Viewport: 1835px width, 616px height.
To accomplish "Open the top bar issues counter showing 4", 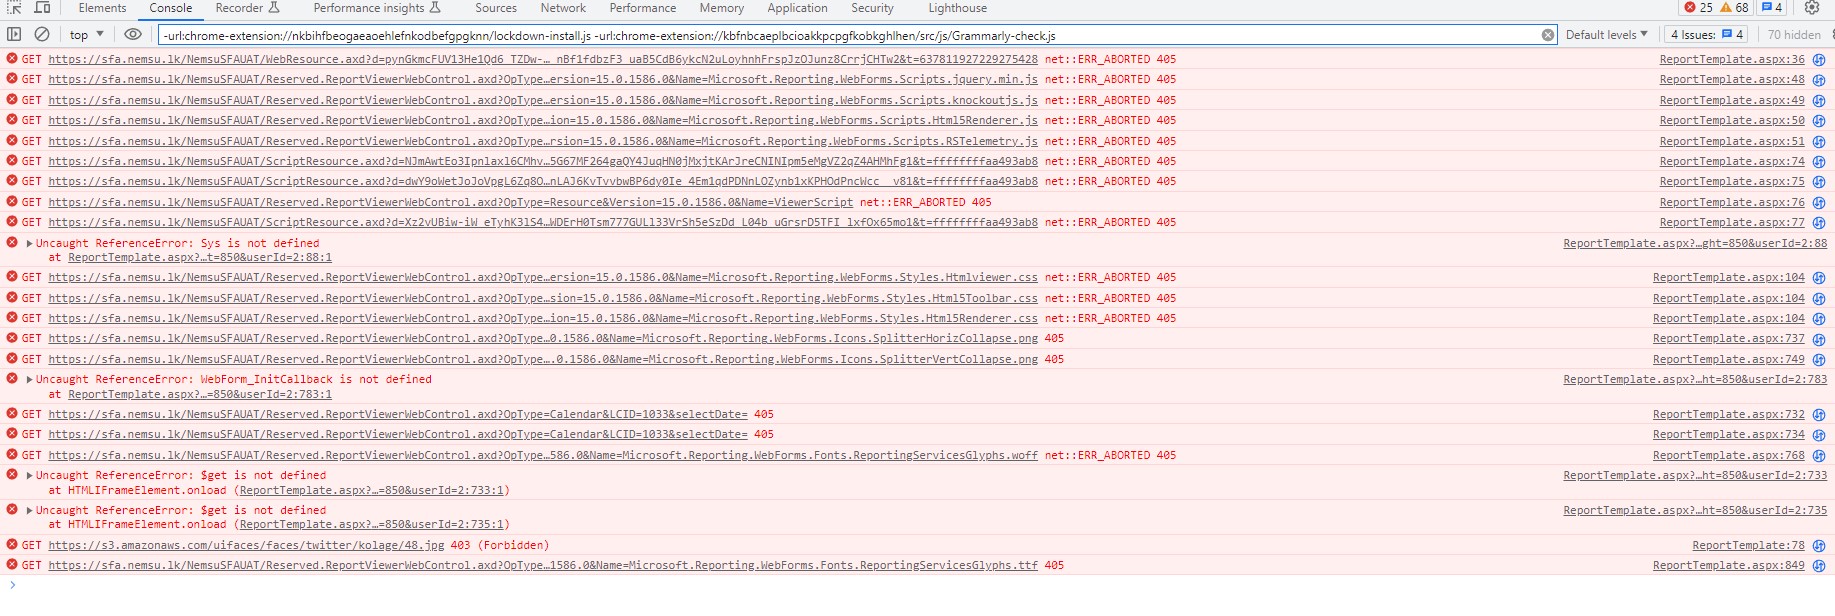I will point(1772,7).
